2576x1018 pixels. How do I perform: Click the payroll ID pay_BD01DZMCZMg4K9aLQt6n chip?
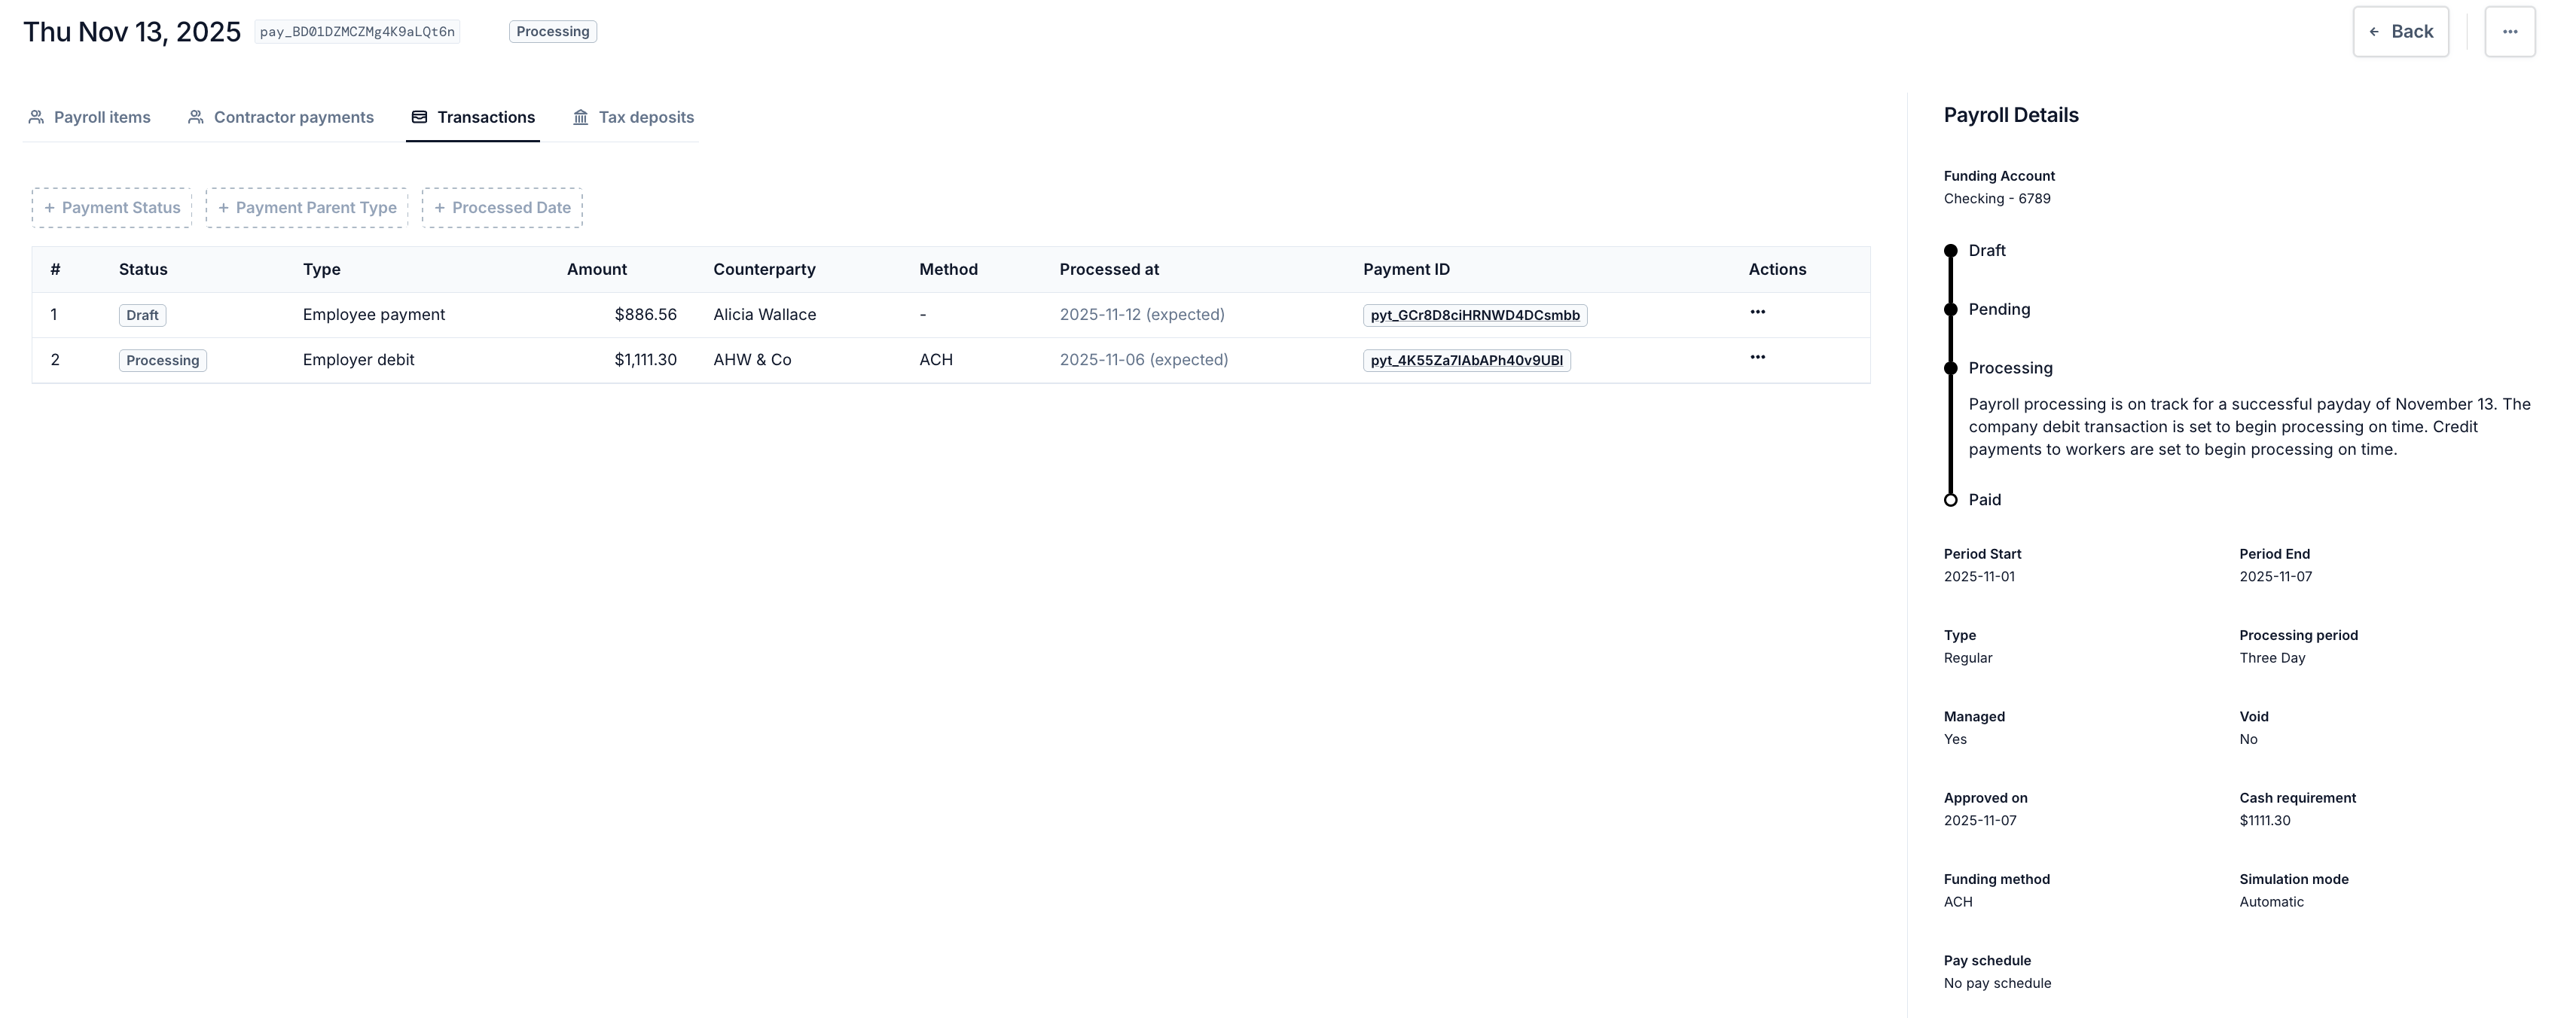(x=357, y=32)
